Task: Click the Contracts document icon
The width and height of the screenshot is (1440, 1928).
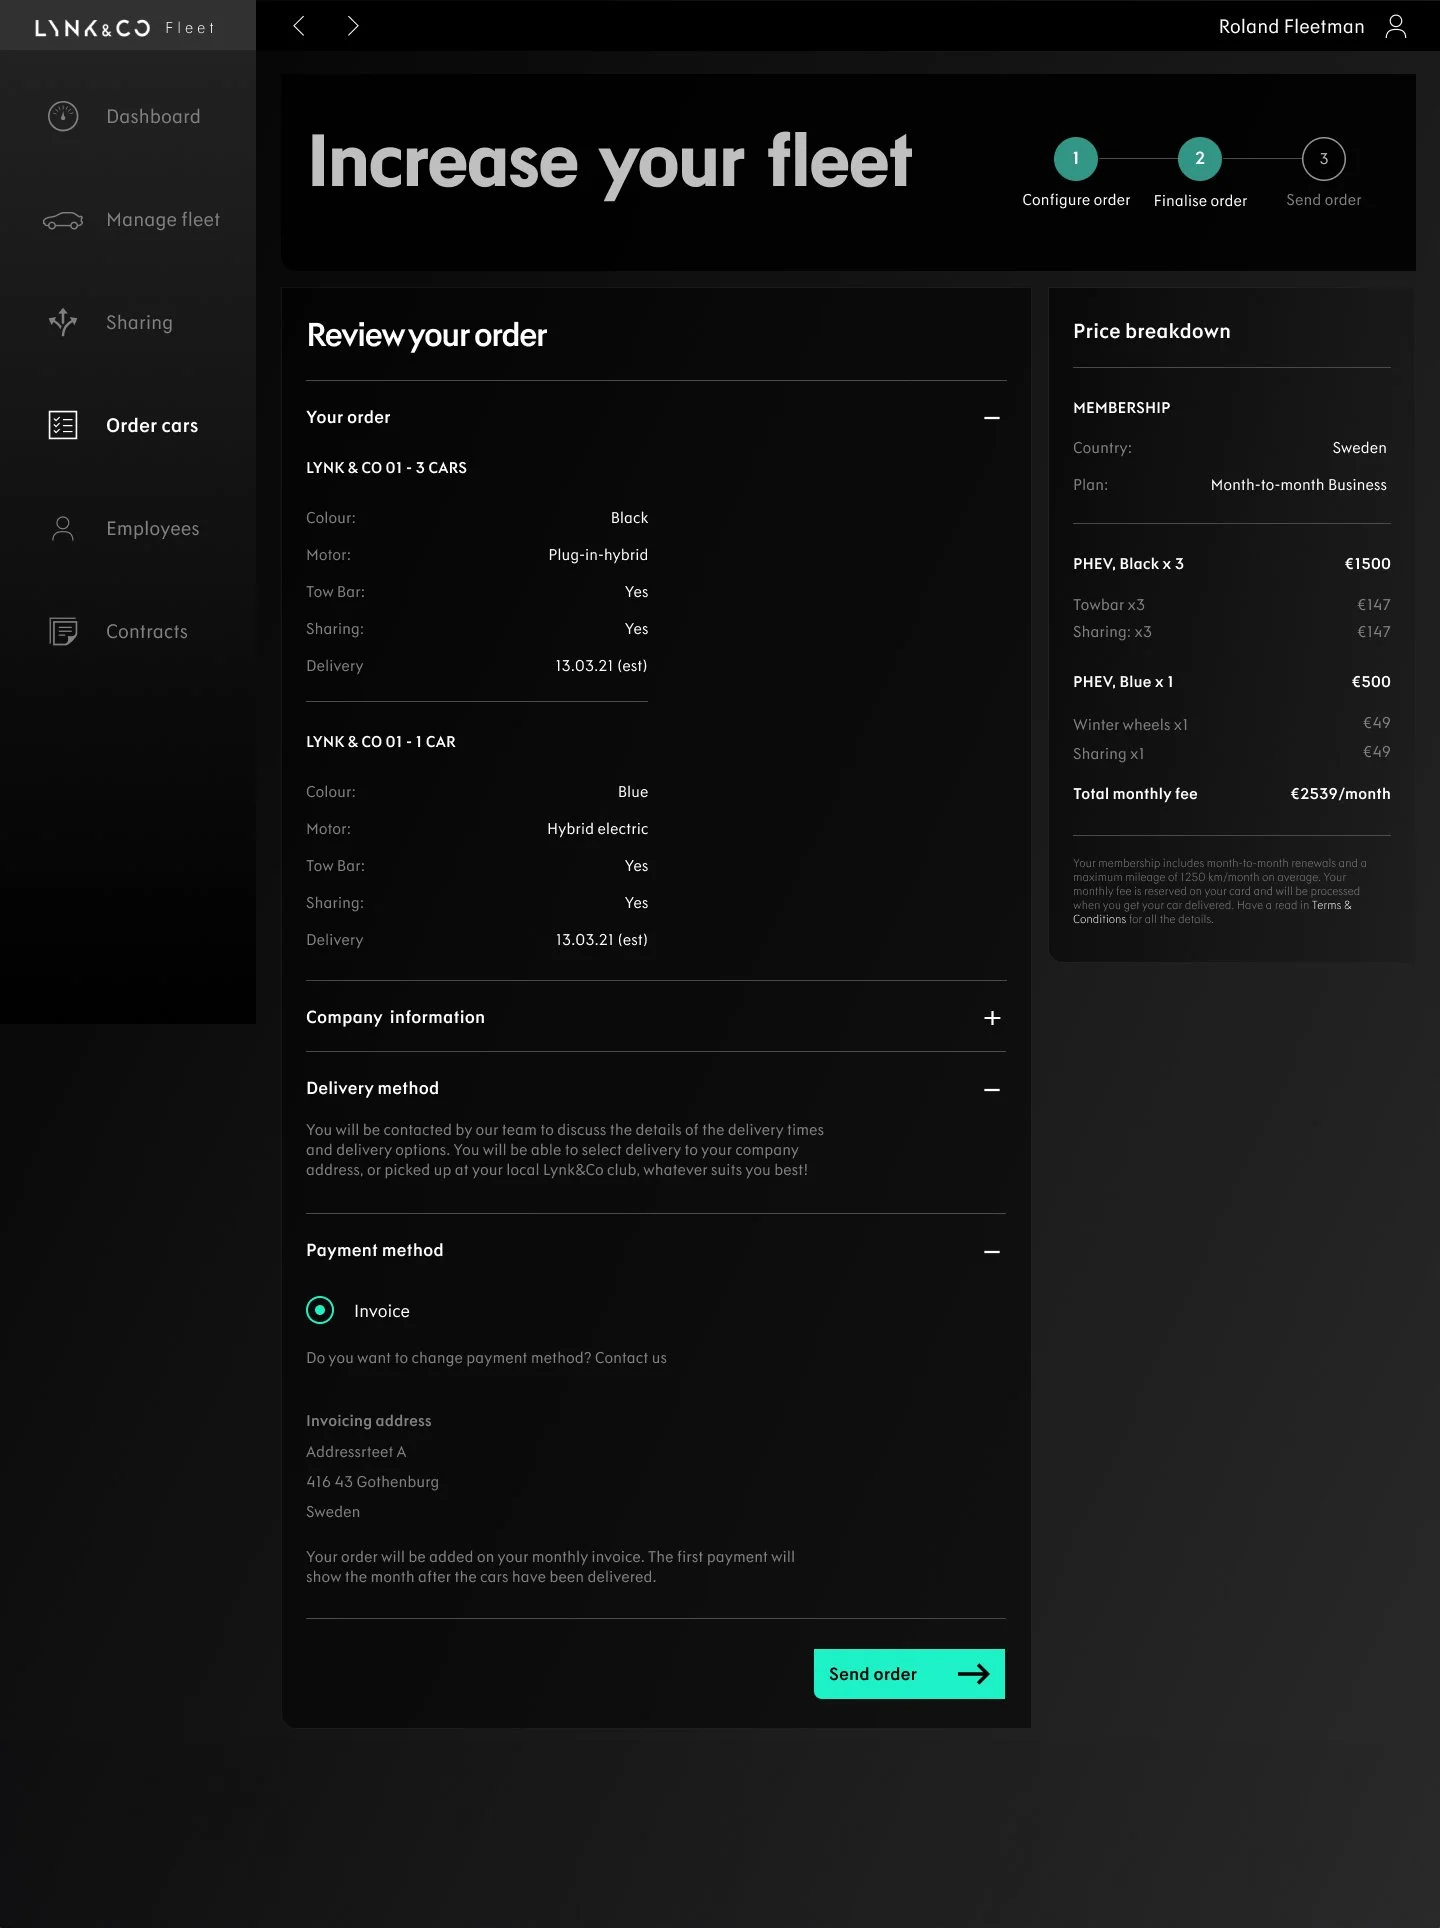Action: point(63,631)
